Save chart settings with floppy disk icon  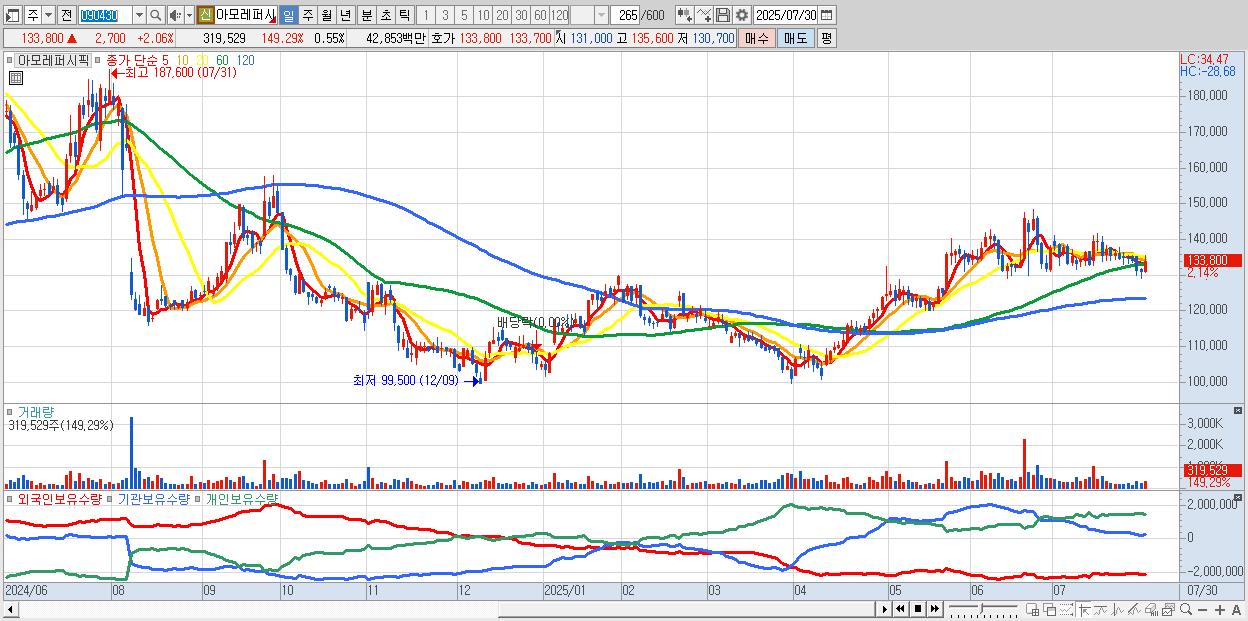tap(722, 15)
